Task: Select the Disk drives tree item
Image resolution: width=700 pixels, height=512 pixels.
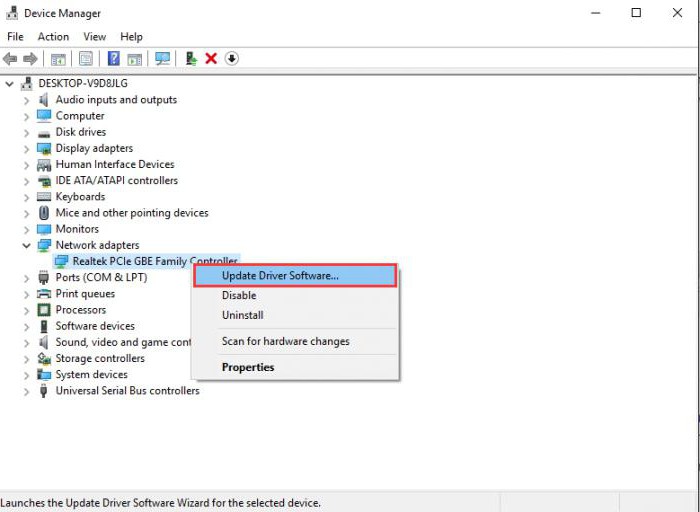Action: (80, 132)
